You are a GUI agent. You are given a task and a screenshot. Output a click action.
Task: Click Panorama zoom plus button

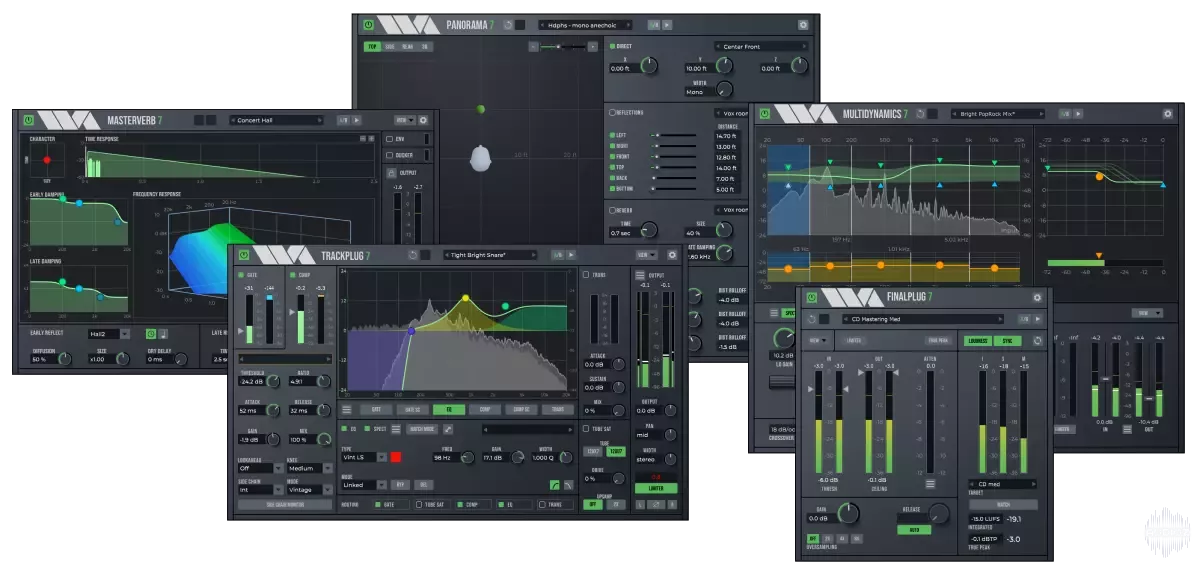tap(593, 46)
